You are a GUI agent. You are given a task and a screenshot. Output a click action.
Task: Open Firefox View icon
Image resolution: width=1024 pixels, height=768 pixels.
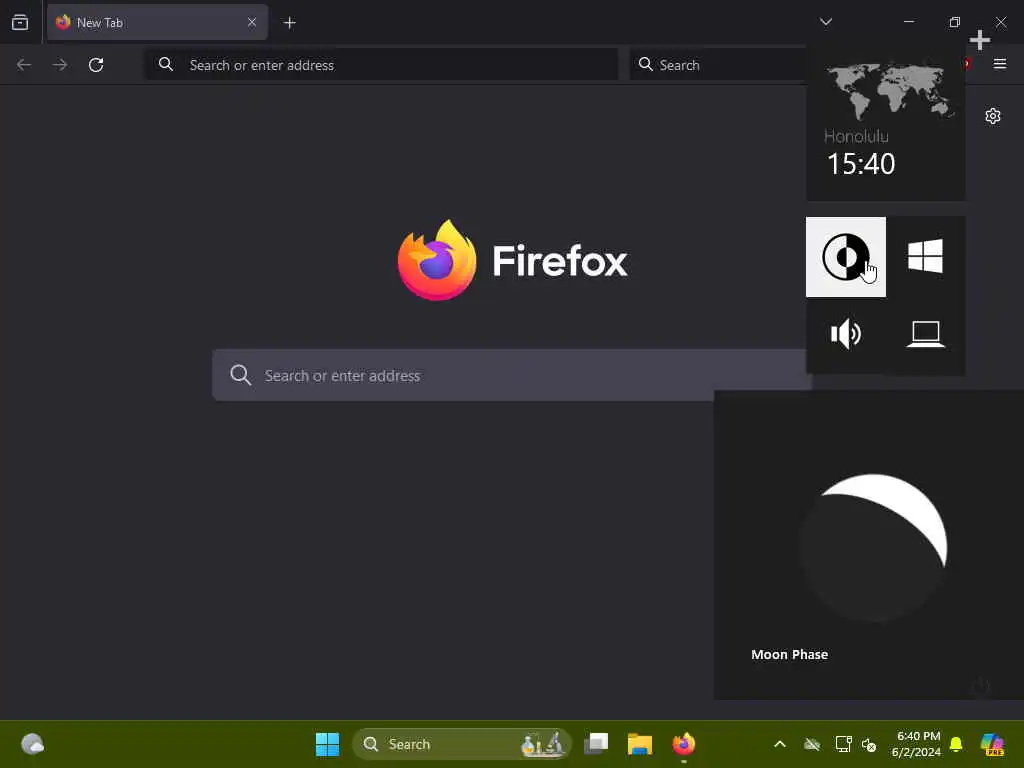tap(20, 22)
